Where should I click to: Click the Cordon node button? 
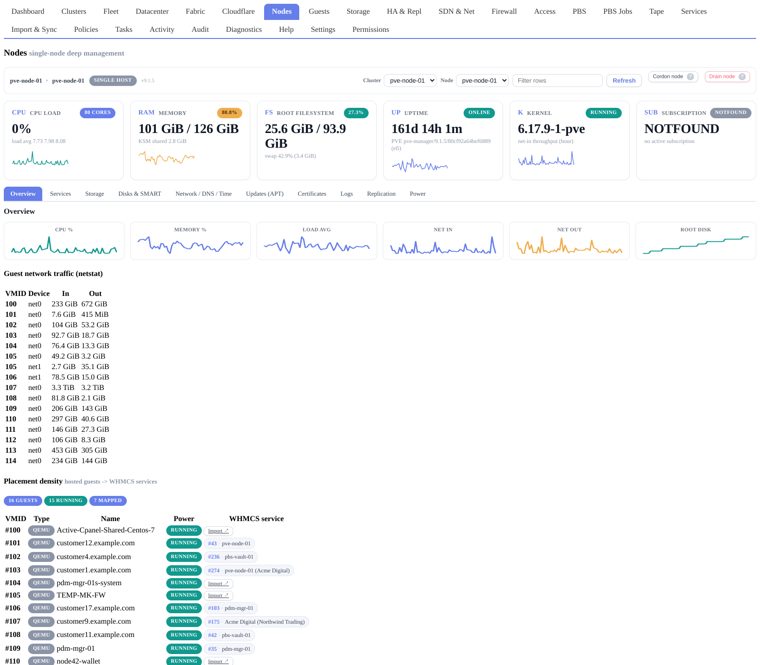coord(673,77)
